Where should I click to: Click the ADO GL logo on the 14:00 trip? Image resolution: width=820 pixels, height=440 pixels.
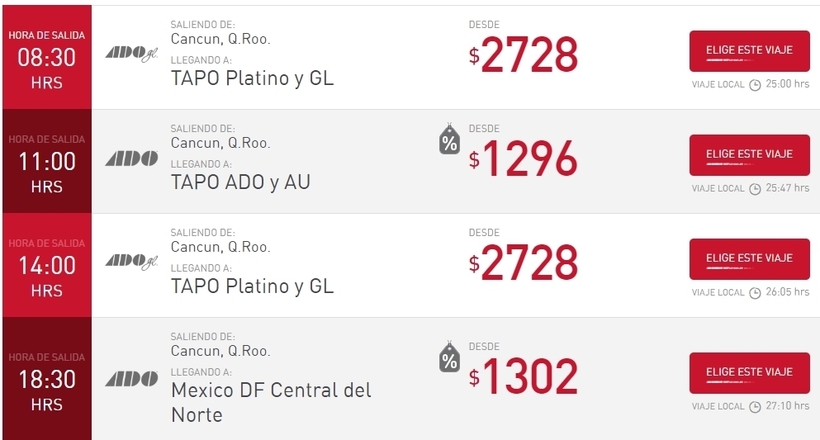point(132,262)
